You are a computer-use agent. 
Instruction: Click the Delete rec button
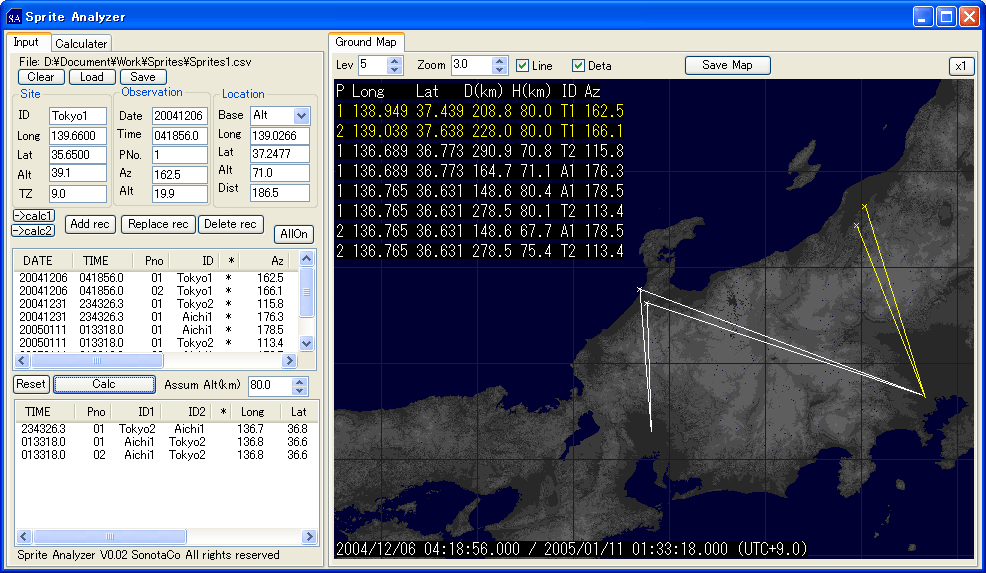(231, 224)
